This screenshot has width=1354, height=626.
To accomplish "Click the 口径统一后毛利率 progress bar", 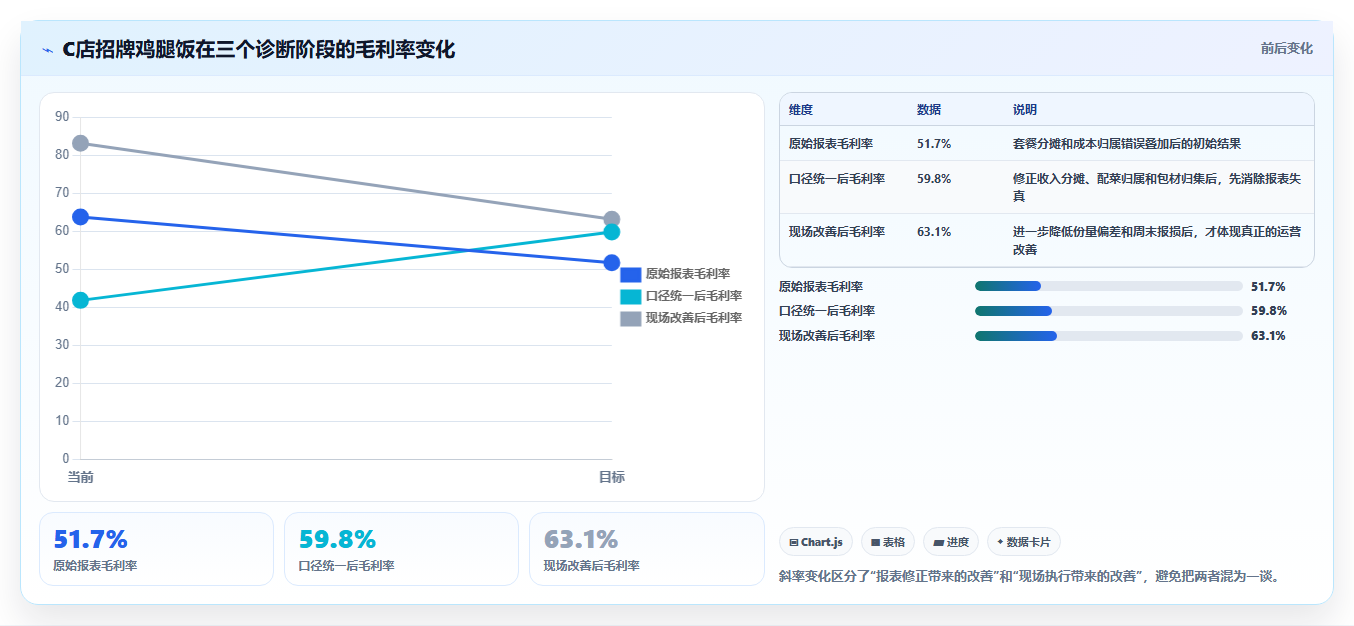I will 1109,311.
